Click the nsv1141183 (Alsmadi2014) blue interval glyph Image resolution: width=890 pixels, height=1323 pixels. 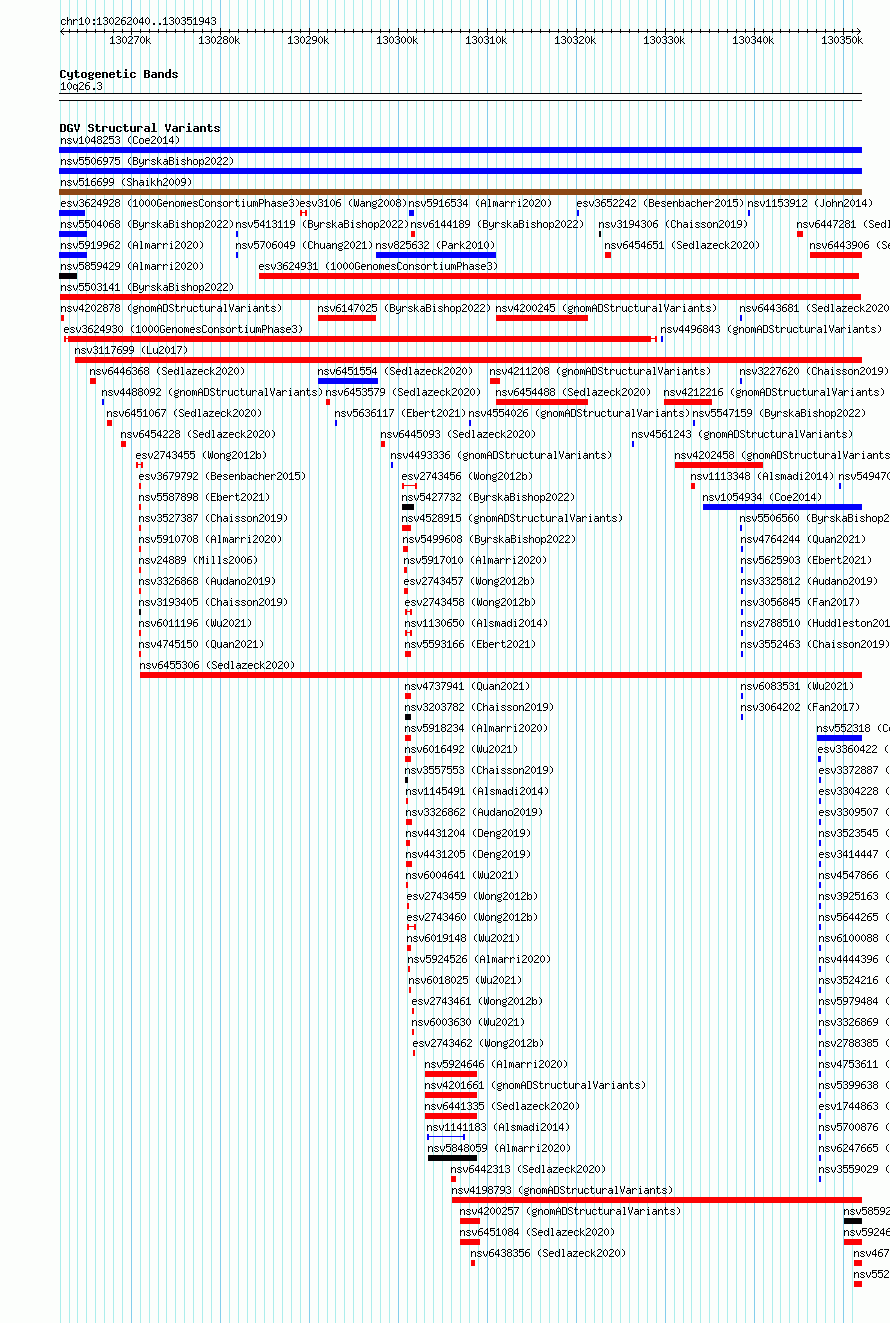pyautogui.click(x=446, y=1137)
